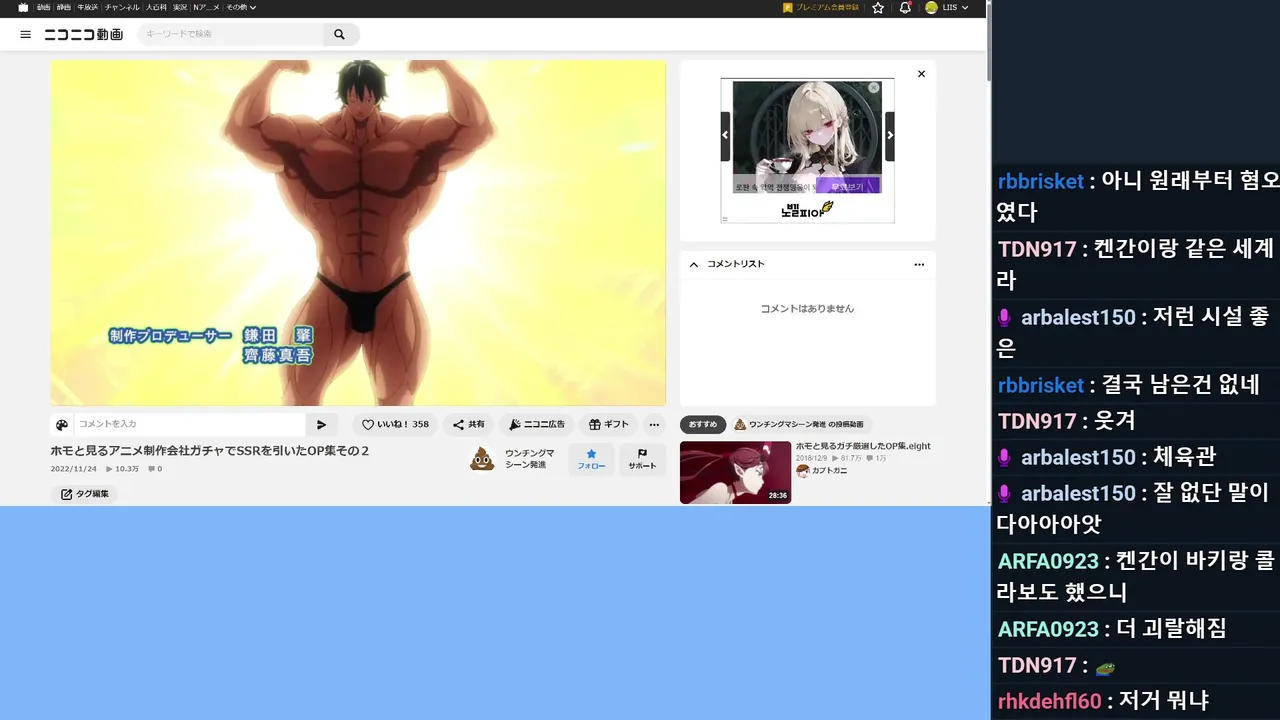Open the ウンチングマシーン発進 uploader name
This screenshot has height=720, width=1280.
tap(529, 459)
